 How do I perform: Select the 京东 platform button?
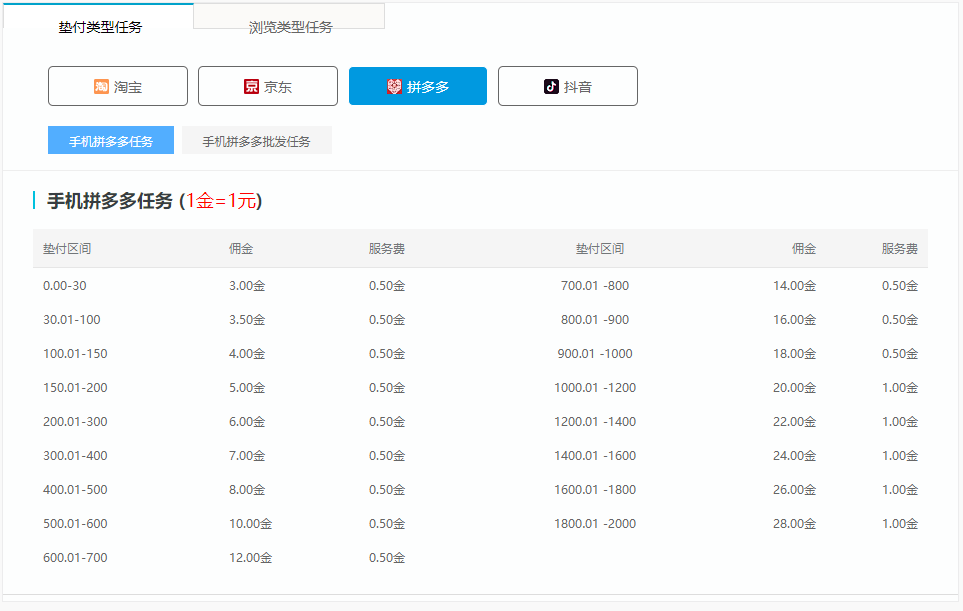click(x=268, y=86)
